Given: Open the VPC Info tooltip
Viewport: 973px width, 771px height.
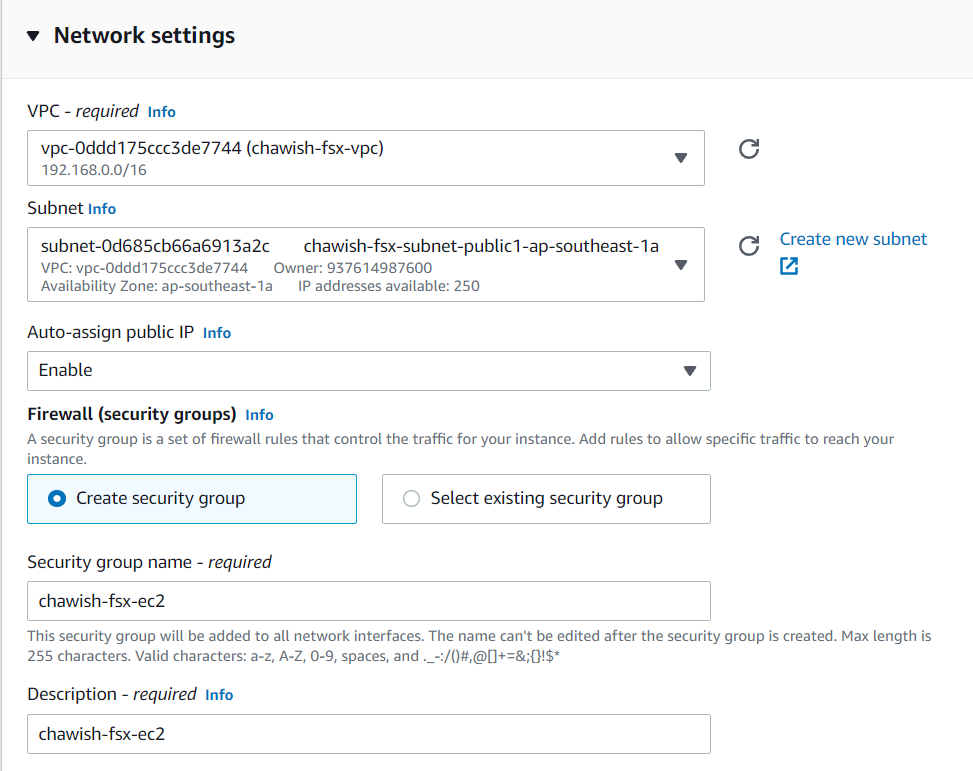Looking at the screenshot, I should 161,112.
